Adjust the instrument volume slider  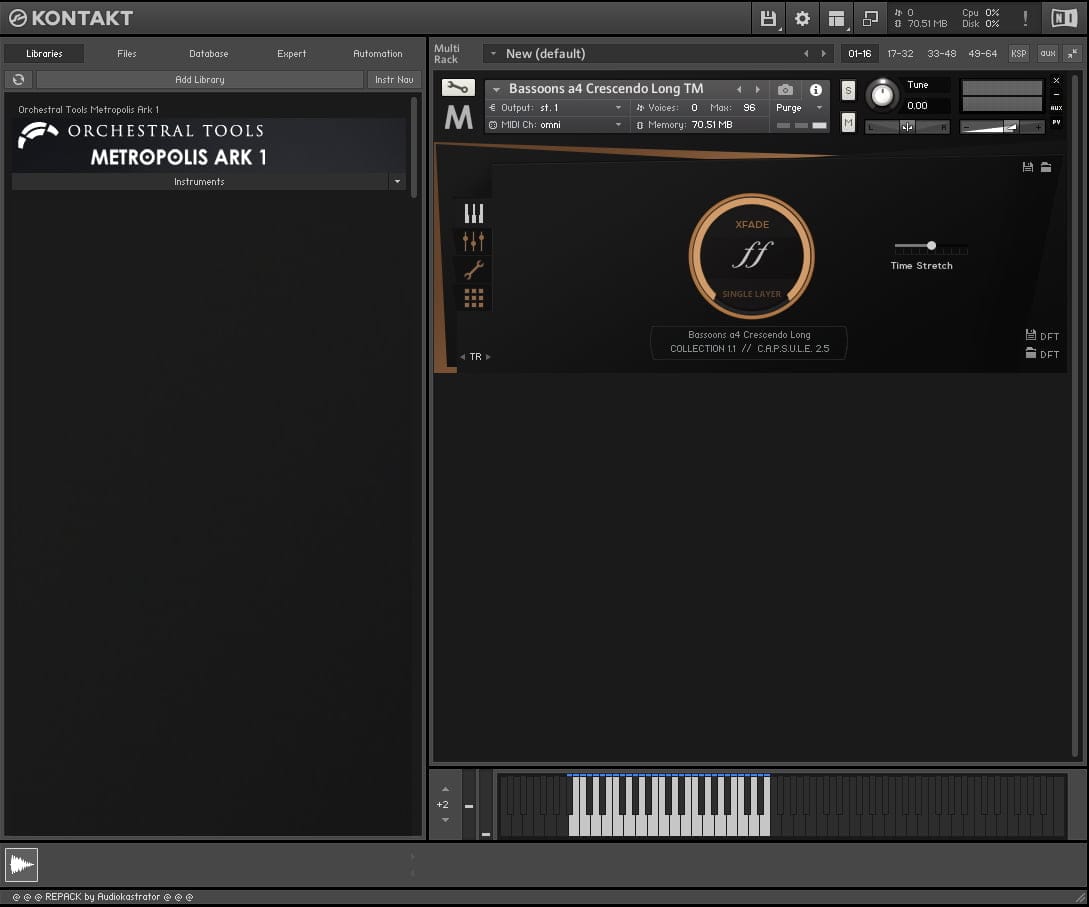(1001, 127)
